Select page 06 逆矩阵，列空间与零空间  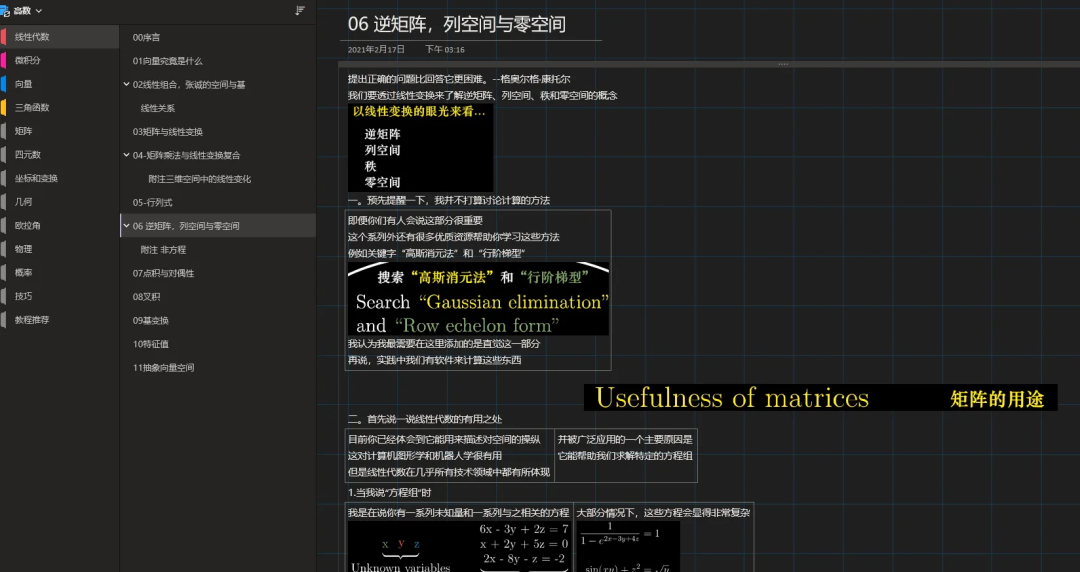pyautogui.click(x=218, y=226)
